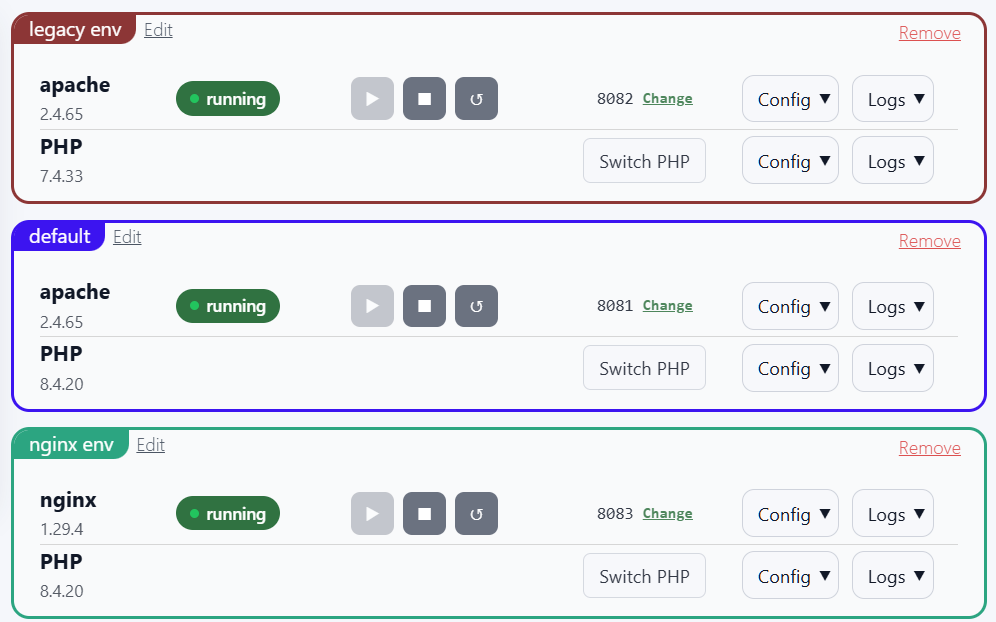Stop apache in legacy env
The height and width of the screenshot is (622, 996).
click(x=424, y=98)
